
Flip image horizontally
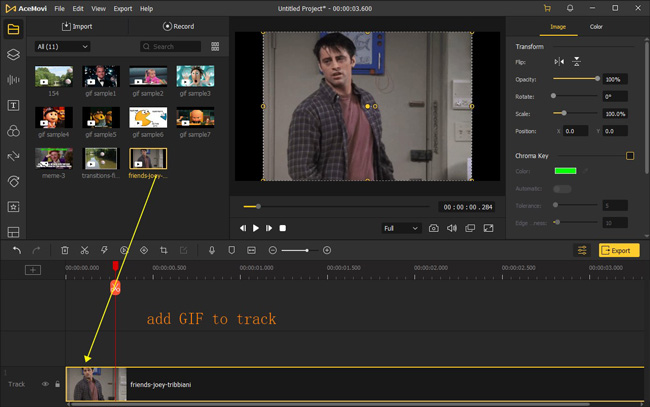(x=559, y=62)
